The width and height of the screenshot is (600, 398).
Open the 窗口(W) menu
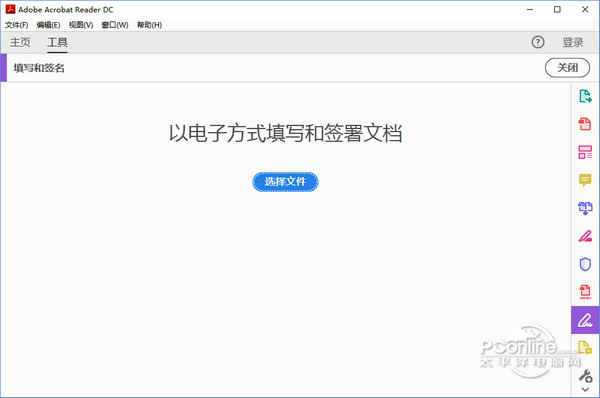[x=115, y=25]
